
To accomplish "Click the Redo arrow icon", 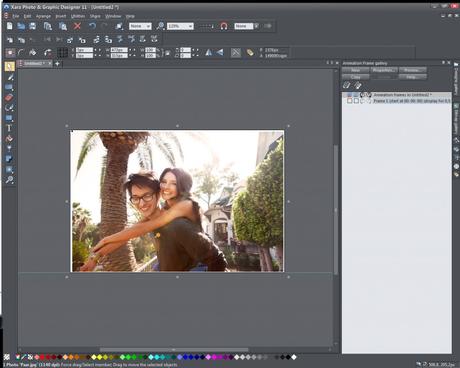I will pos(104,26).
